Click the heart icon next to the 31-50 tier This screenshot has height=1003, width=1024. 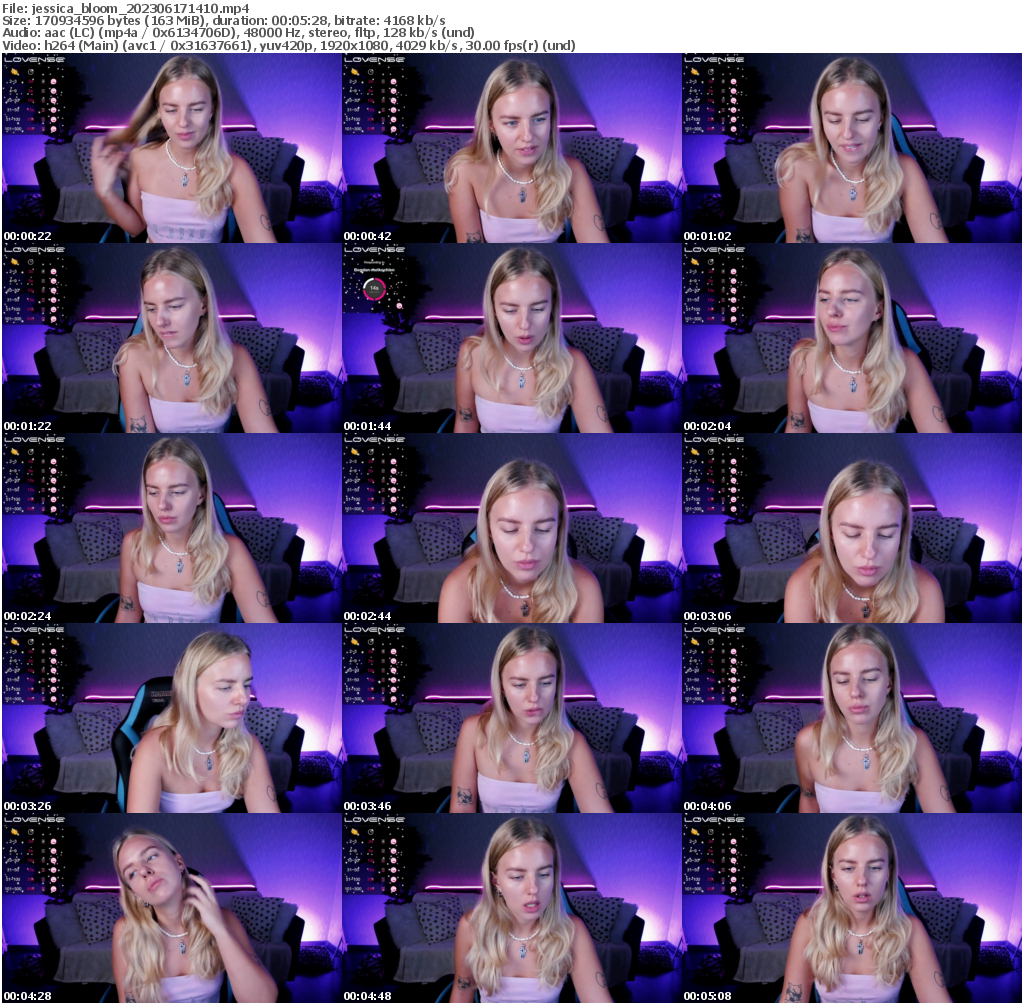53,110
